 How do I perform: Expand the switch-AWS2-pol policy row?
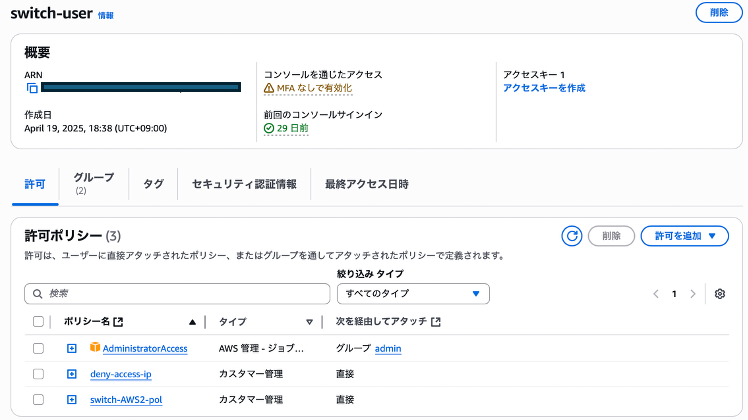pos(72,399)
